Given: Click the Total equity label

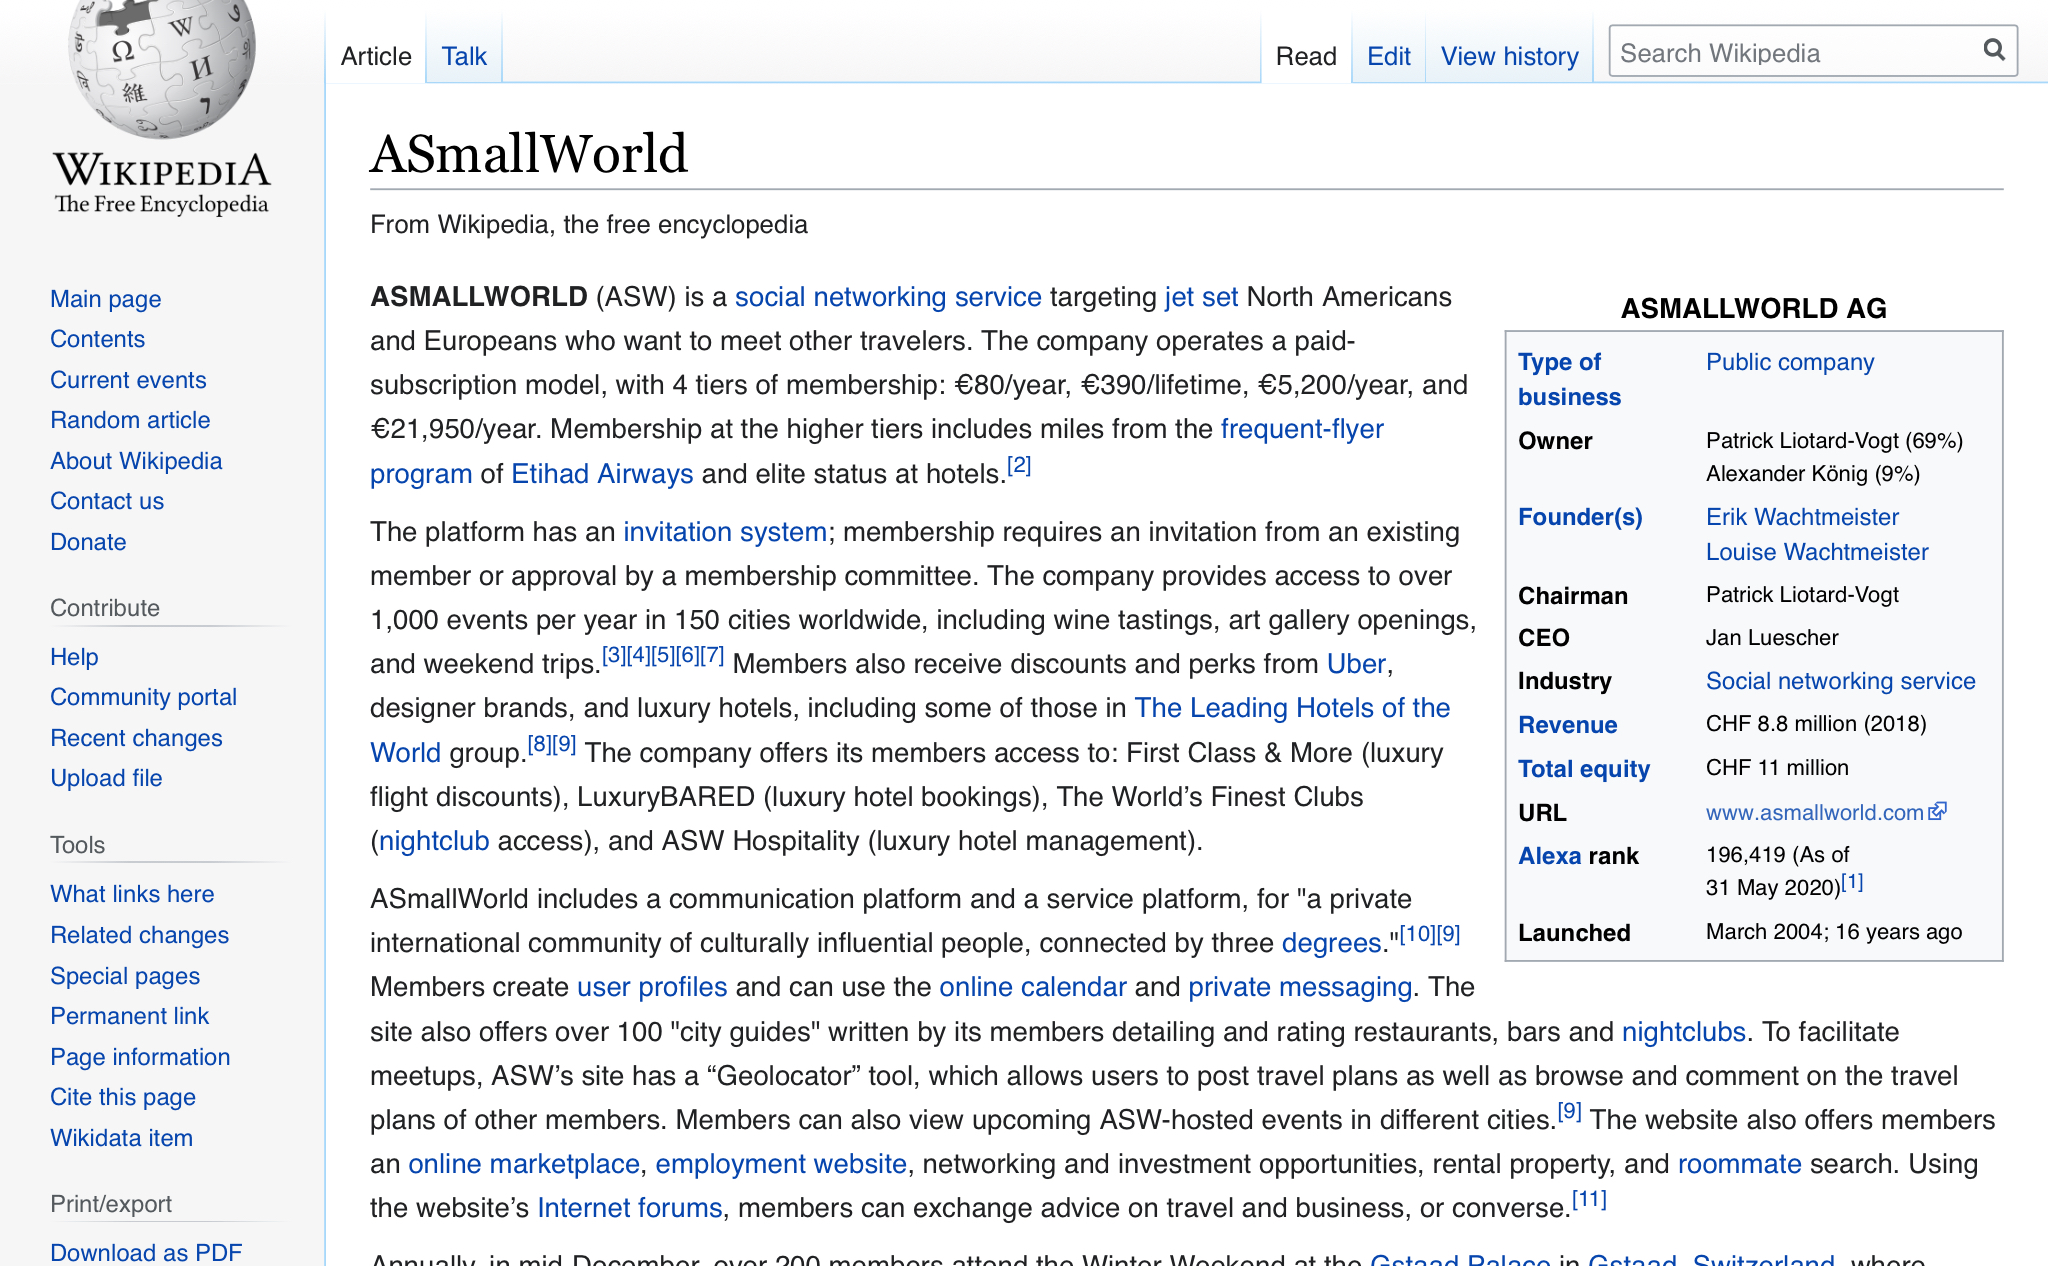Looking at the screenshot, I should 1584,769.
